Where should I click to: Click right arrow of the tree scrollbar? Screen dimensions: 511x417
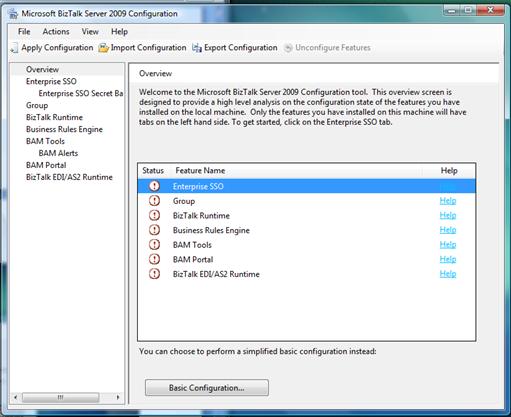118,397
